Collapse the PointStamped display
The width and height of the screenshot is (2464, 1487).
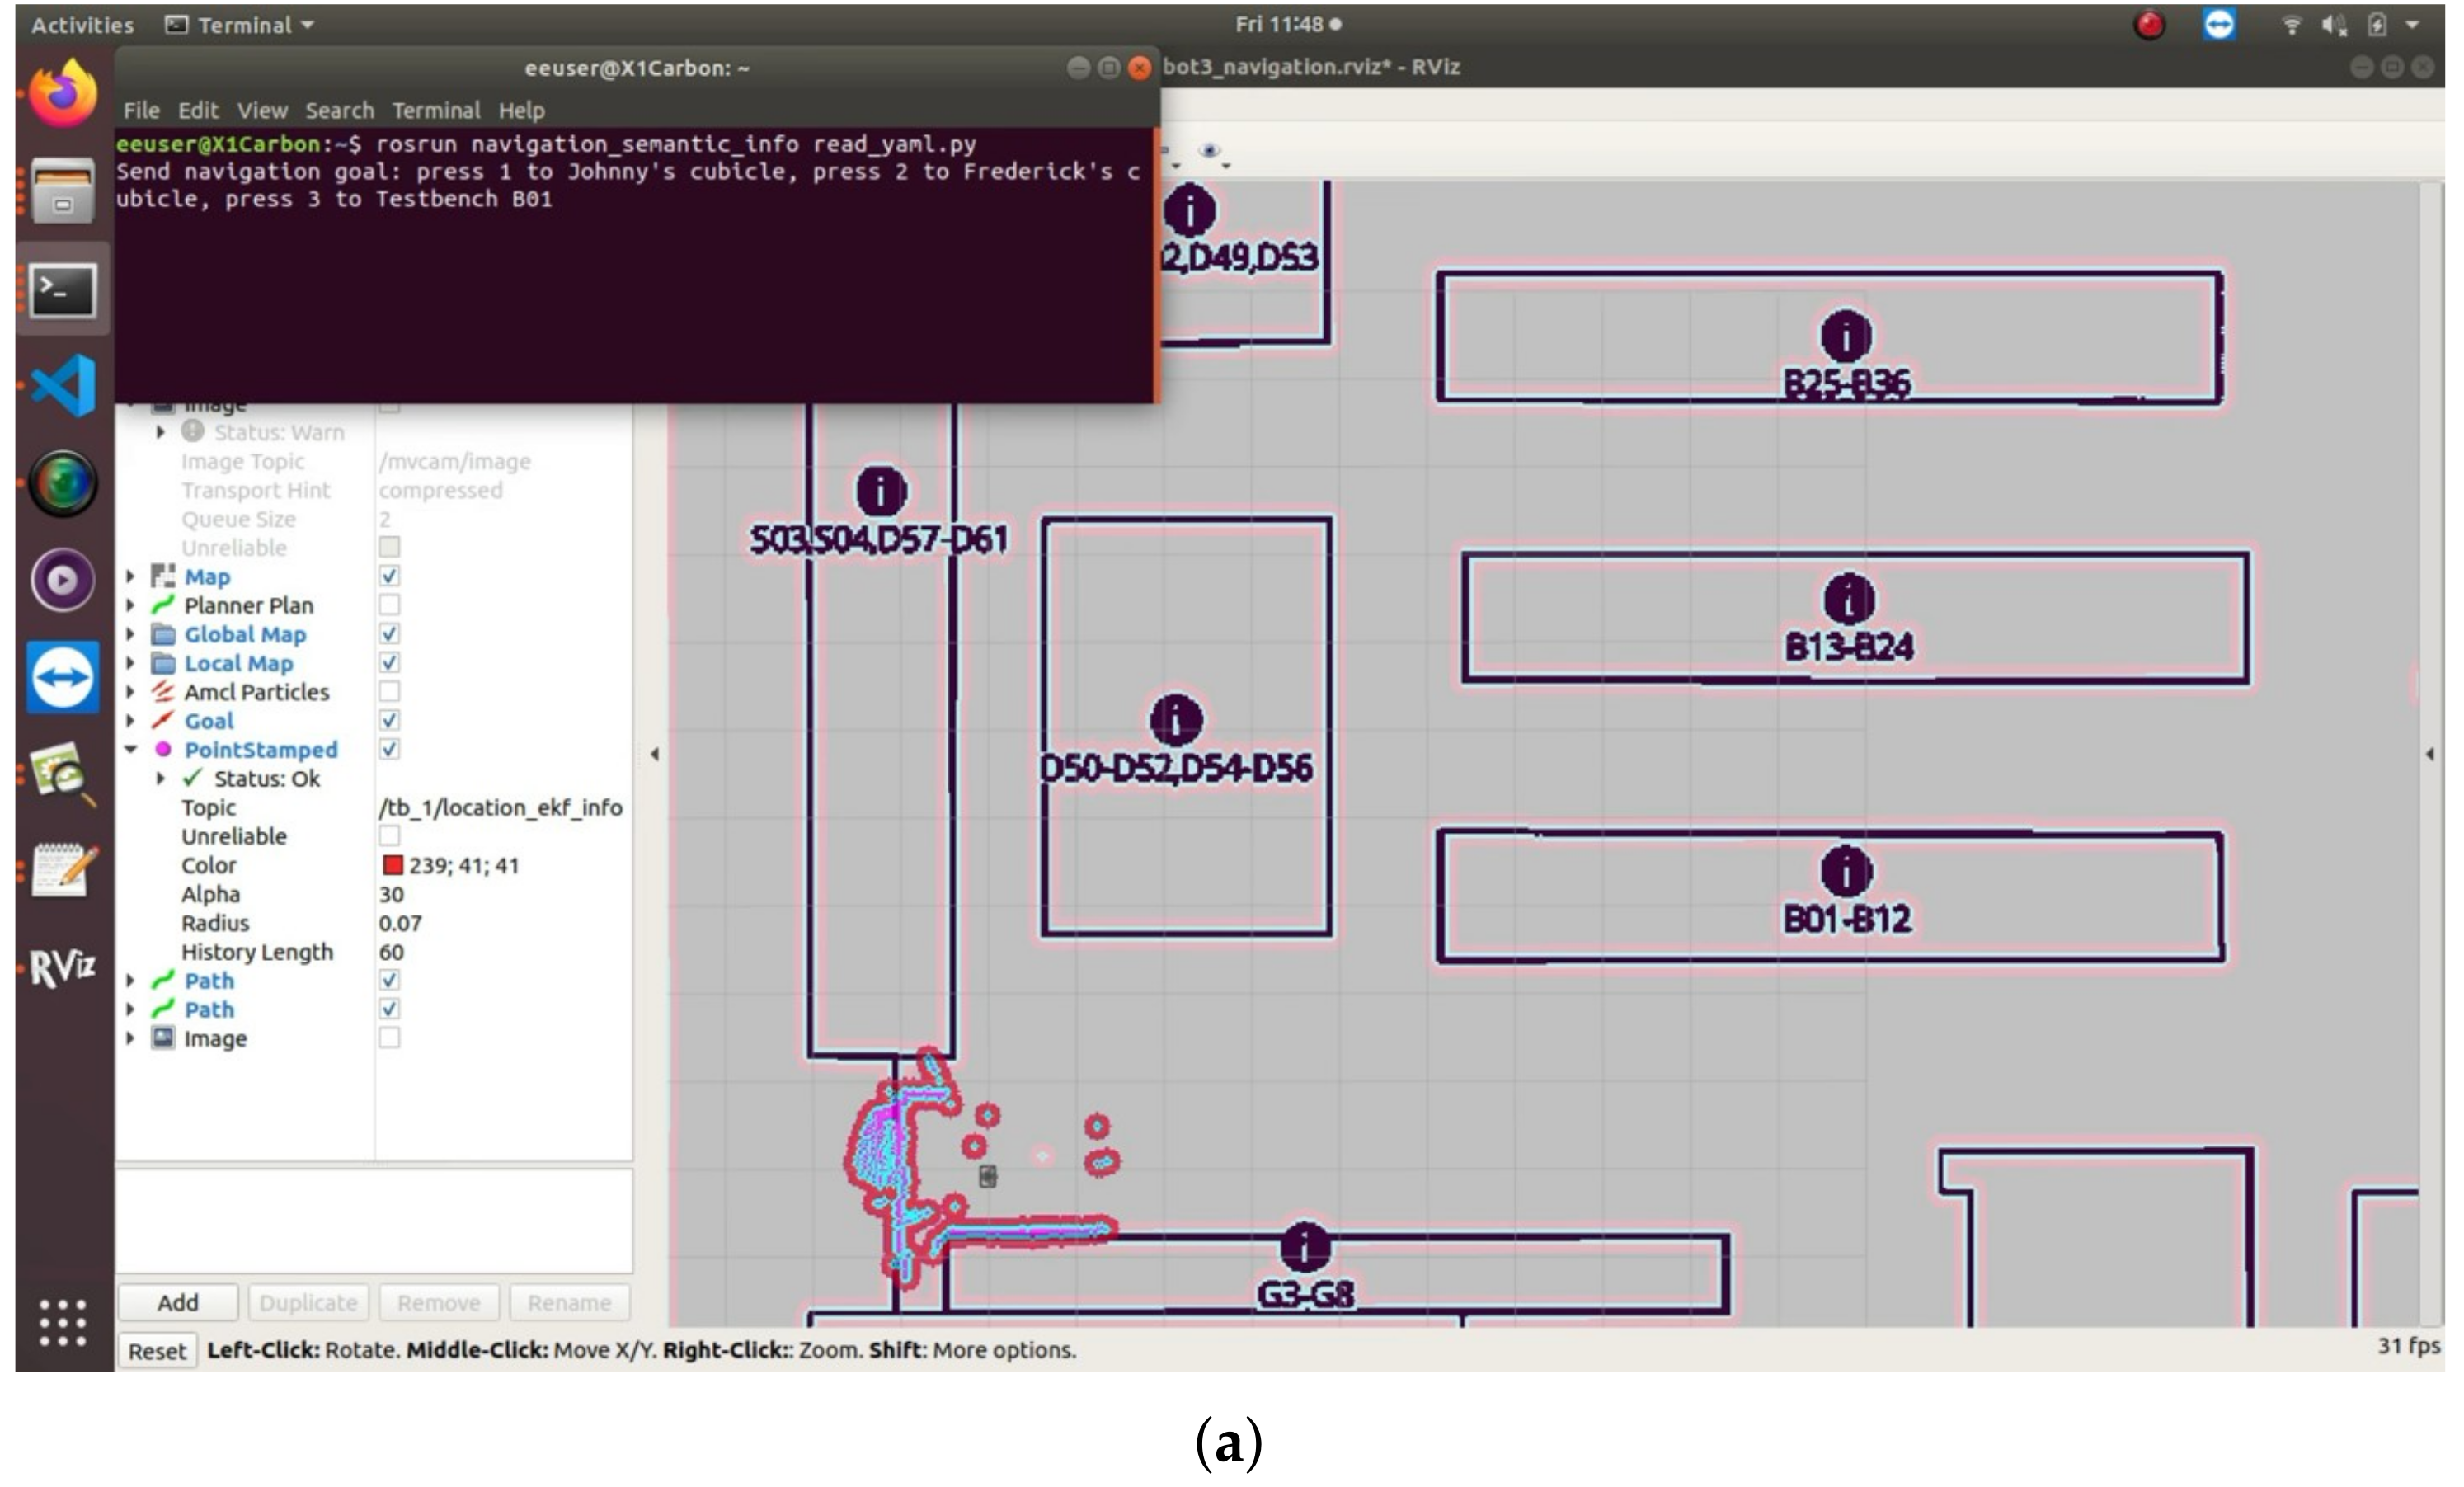tap(130, 749)
